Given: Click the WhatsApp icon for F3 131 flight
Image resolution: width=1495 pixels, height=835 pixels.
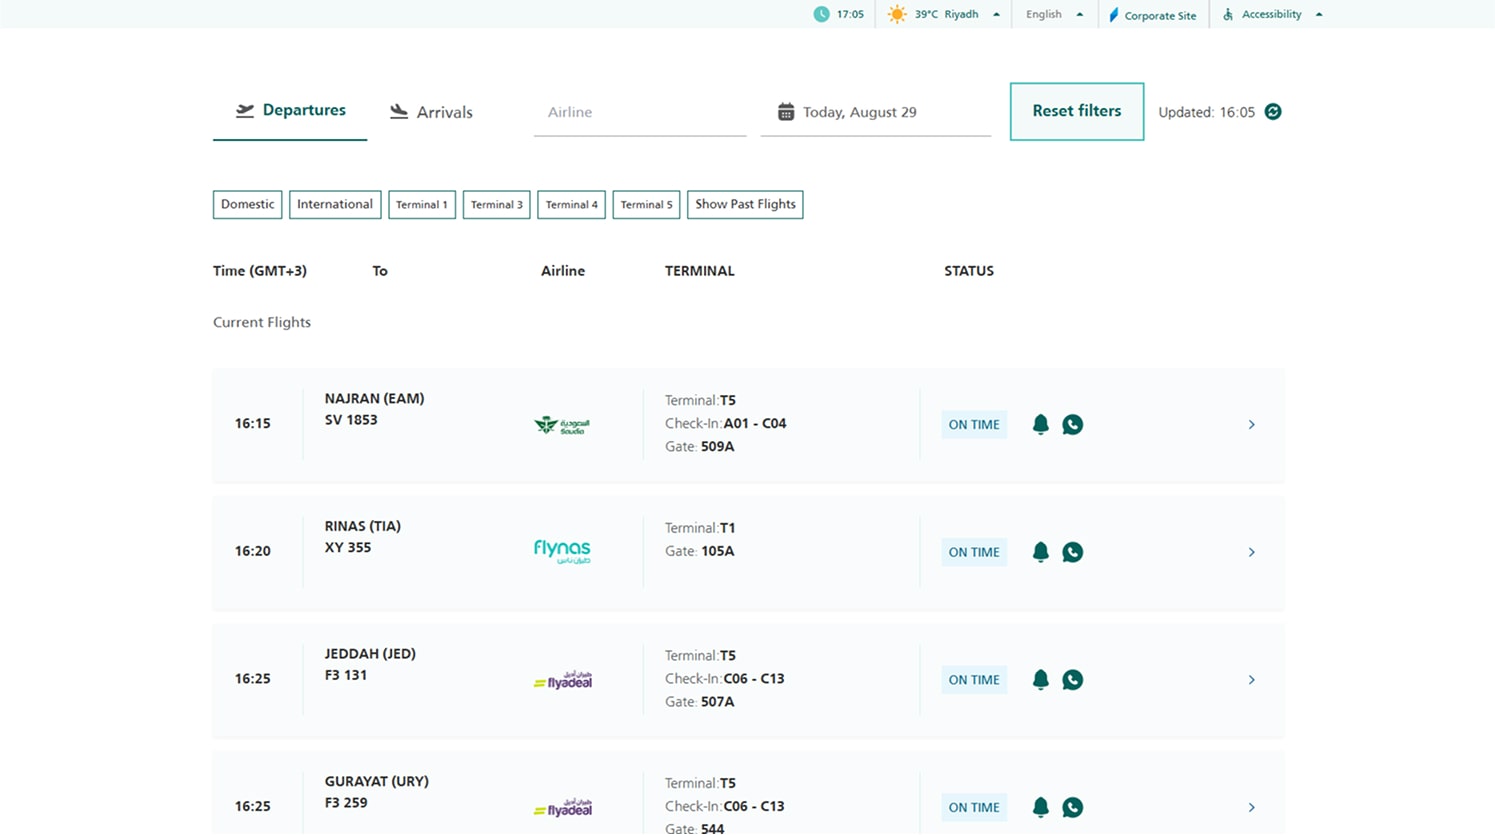Looking at the screenshot, I should pyautogui.click(x=1072, y=680).
